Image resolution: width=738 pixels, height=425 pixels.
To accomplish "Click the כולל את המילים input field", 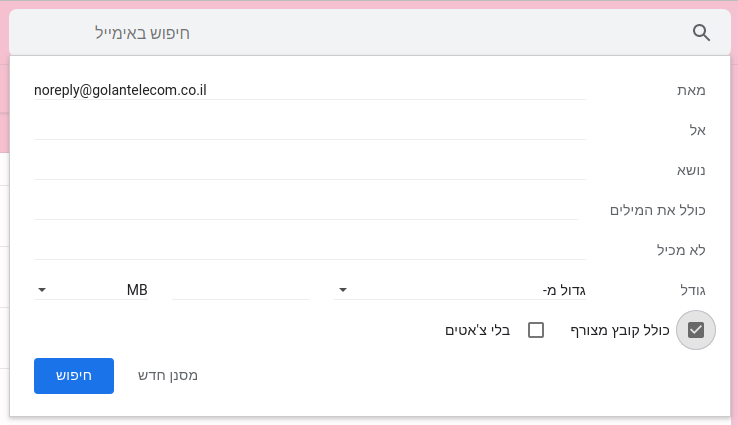I will (x=306, y=210).
